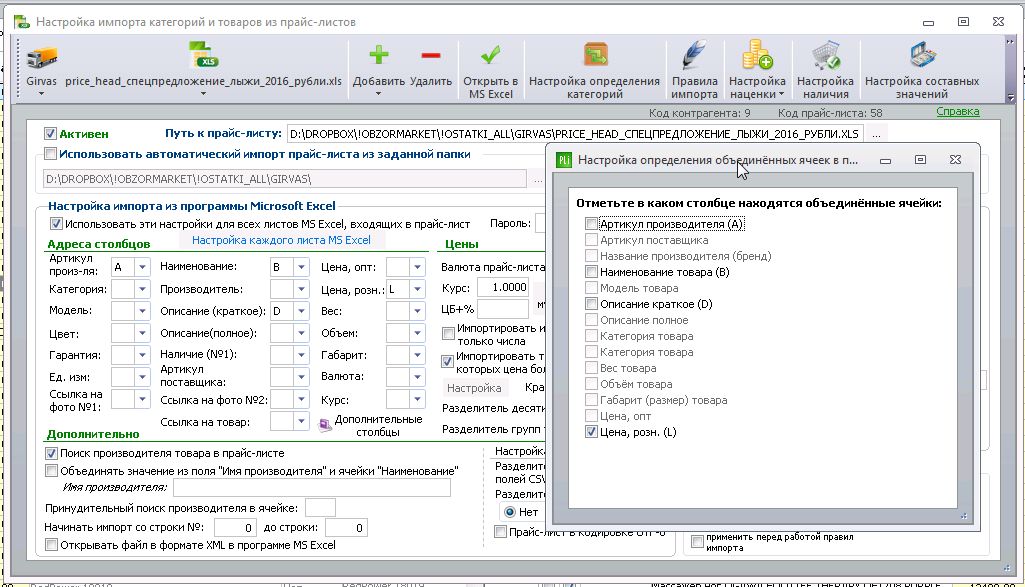Uncheck Поиск производителя товара в прайс-листе
The image size is (1025, 587).
coord(51,453)
